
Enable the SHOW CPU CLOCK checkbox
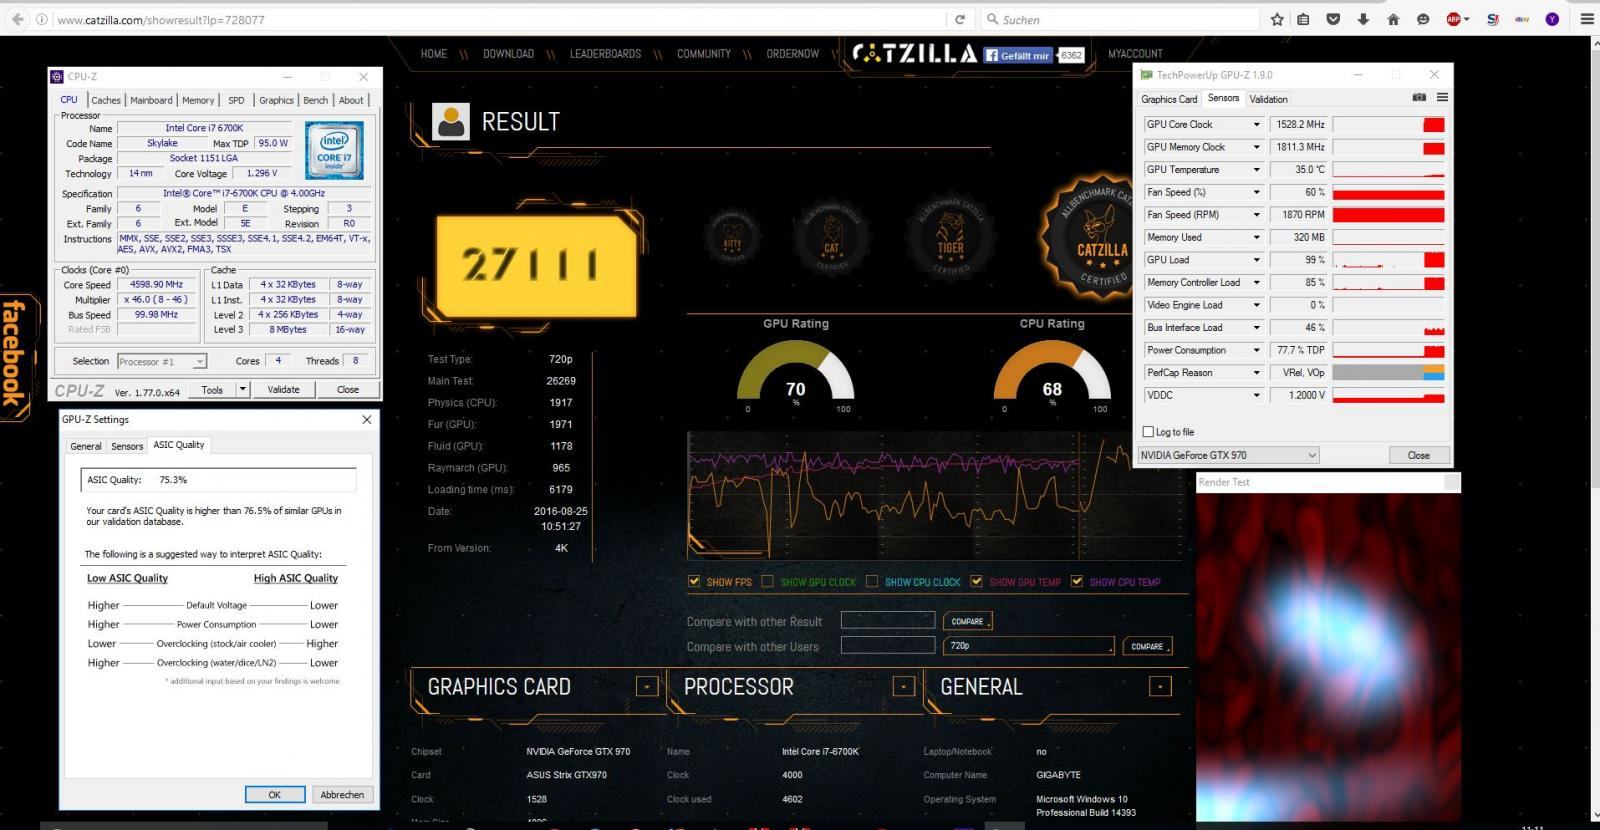[871, 581]
